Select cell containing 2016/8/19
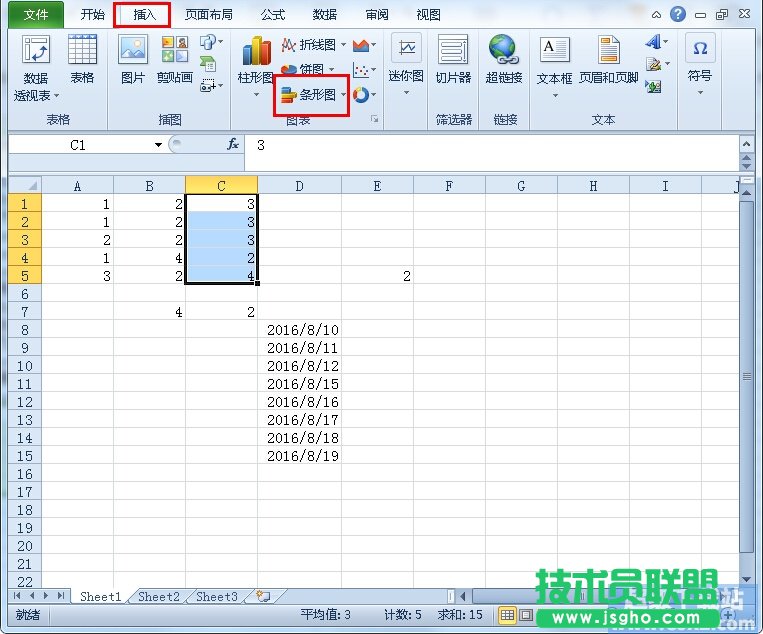Viewport: 763px width, 634px height. coord(300,456)
